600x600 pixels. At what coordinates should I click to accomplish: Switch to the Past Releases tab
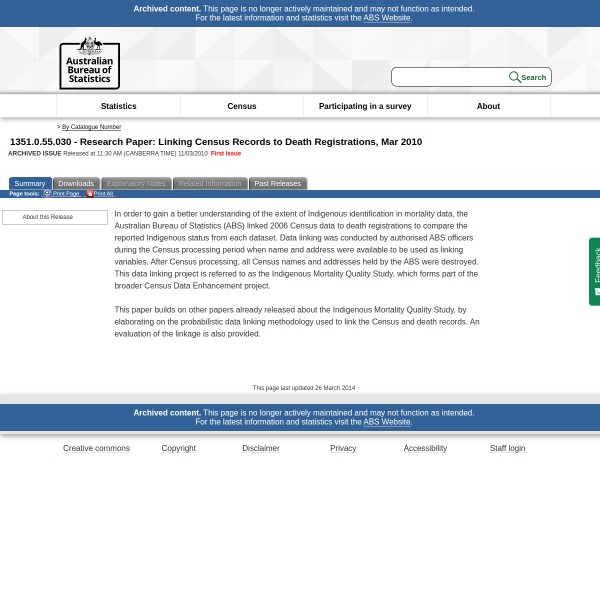[277, 184]
